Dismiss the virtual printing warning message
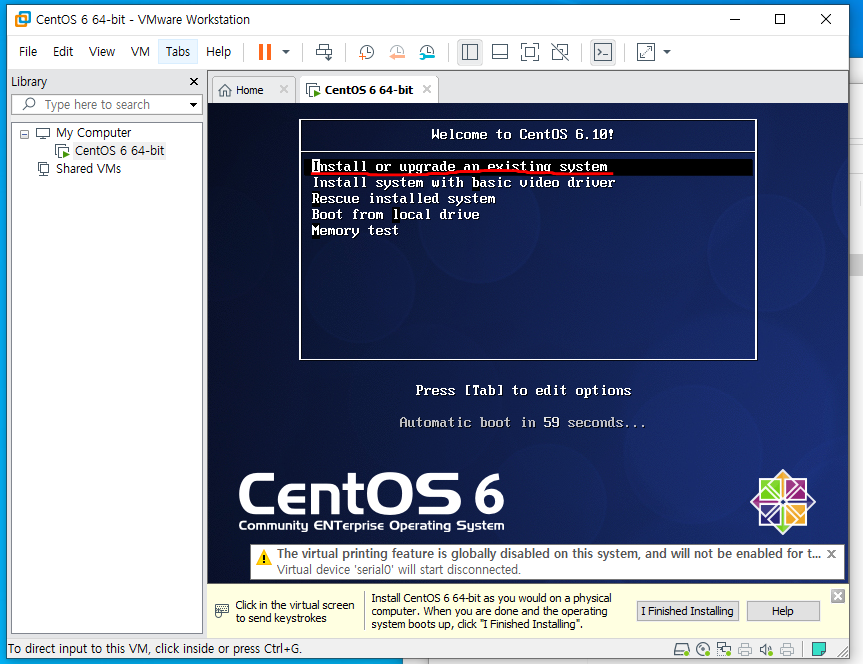 832,554
